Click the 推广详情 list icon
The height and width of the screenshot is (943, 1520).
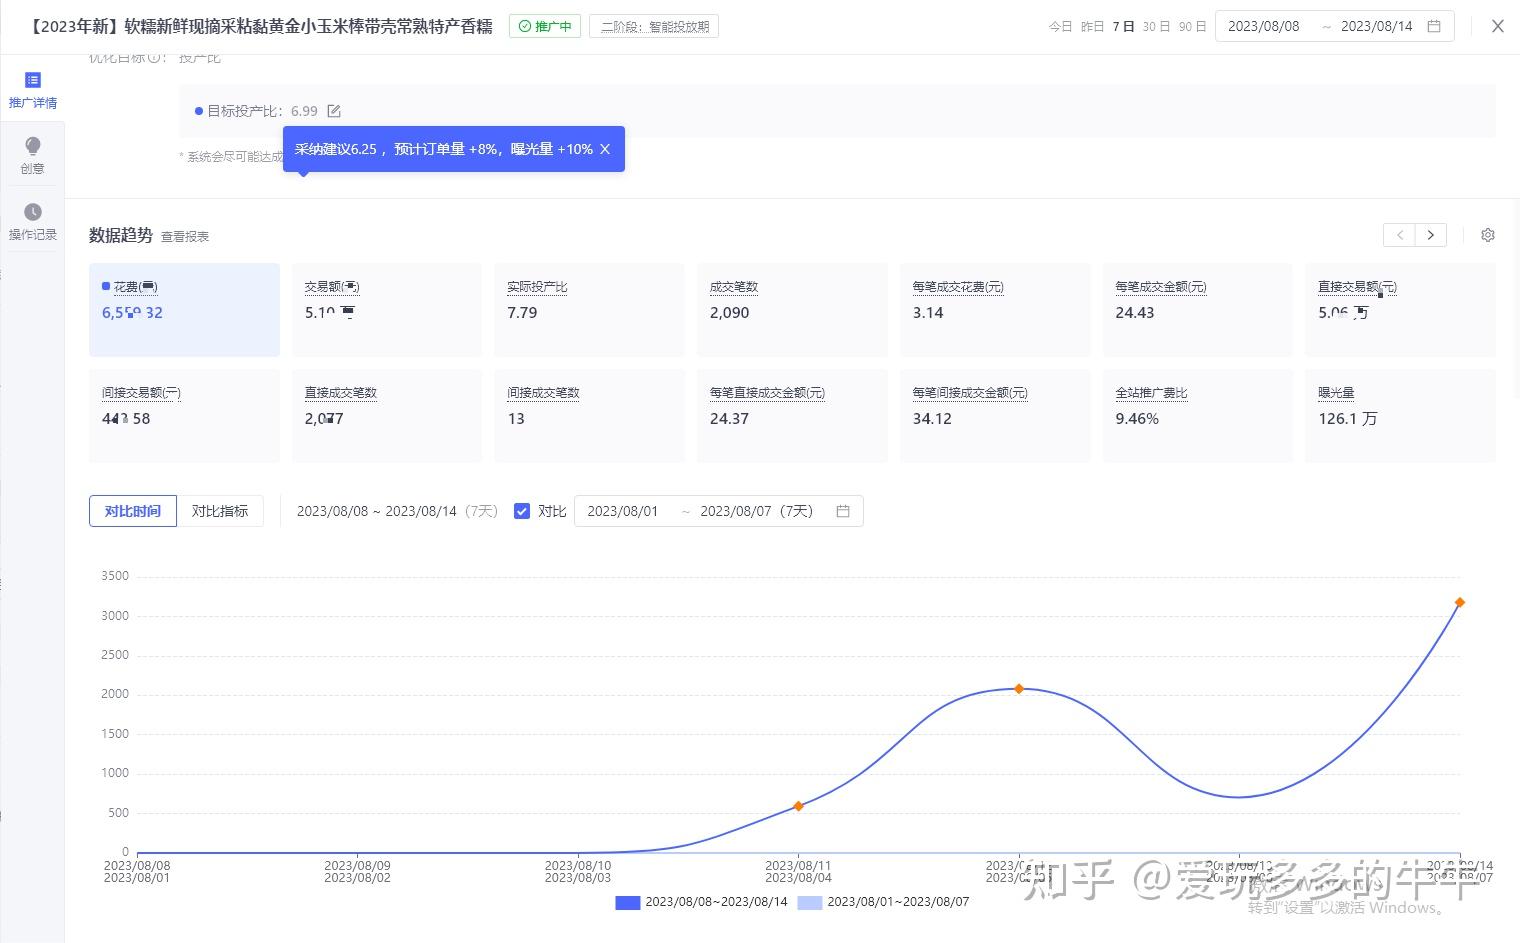click(33, 80)
